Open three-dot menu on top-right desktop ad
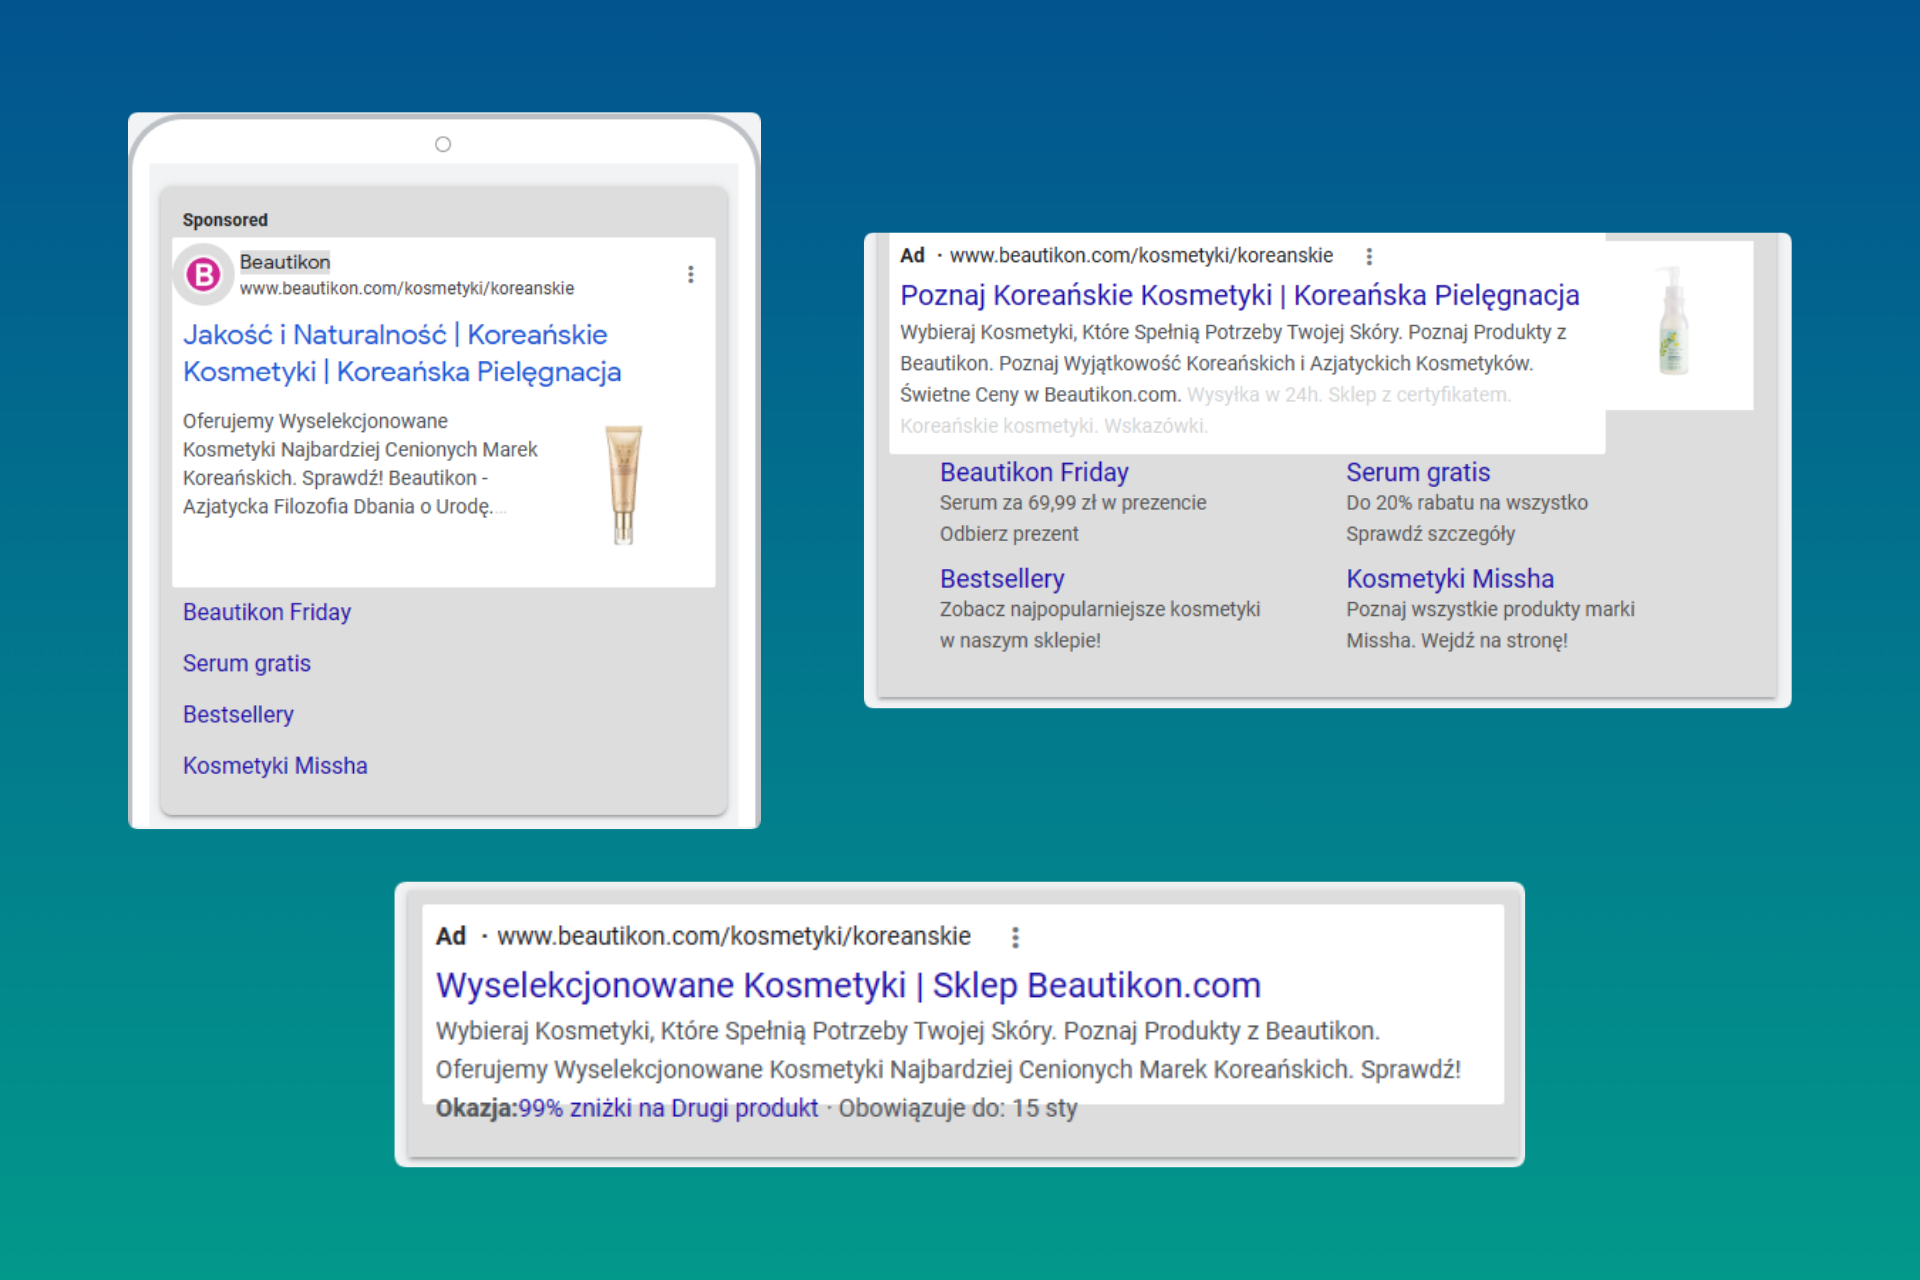 click(x=1369, y=256)
